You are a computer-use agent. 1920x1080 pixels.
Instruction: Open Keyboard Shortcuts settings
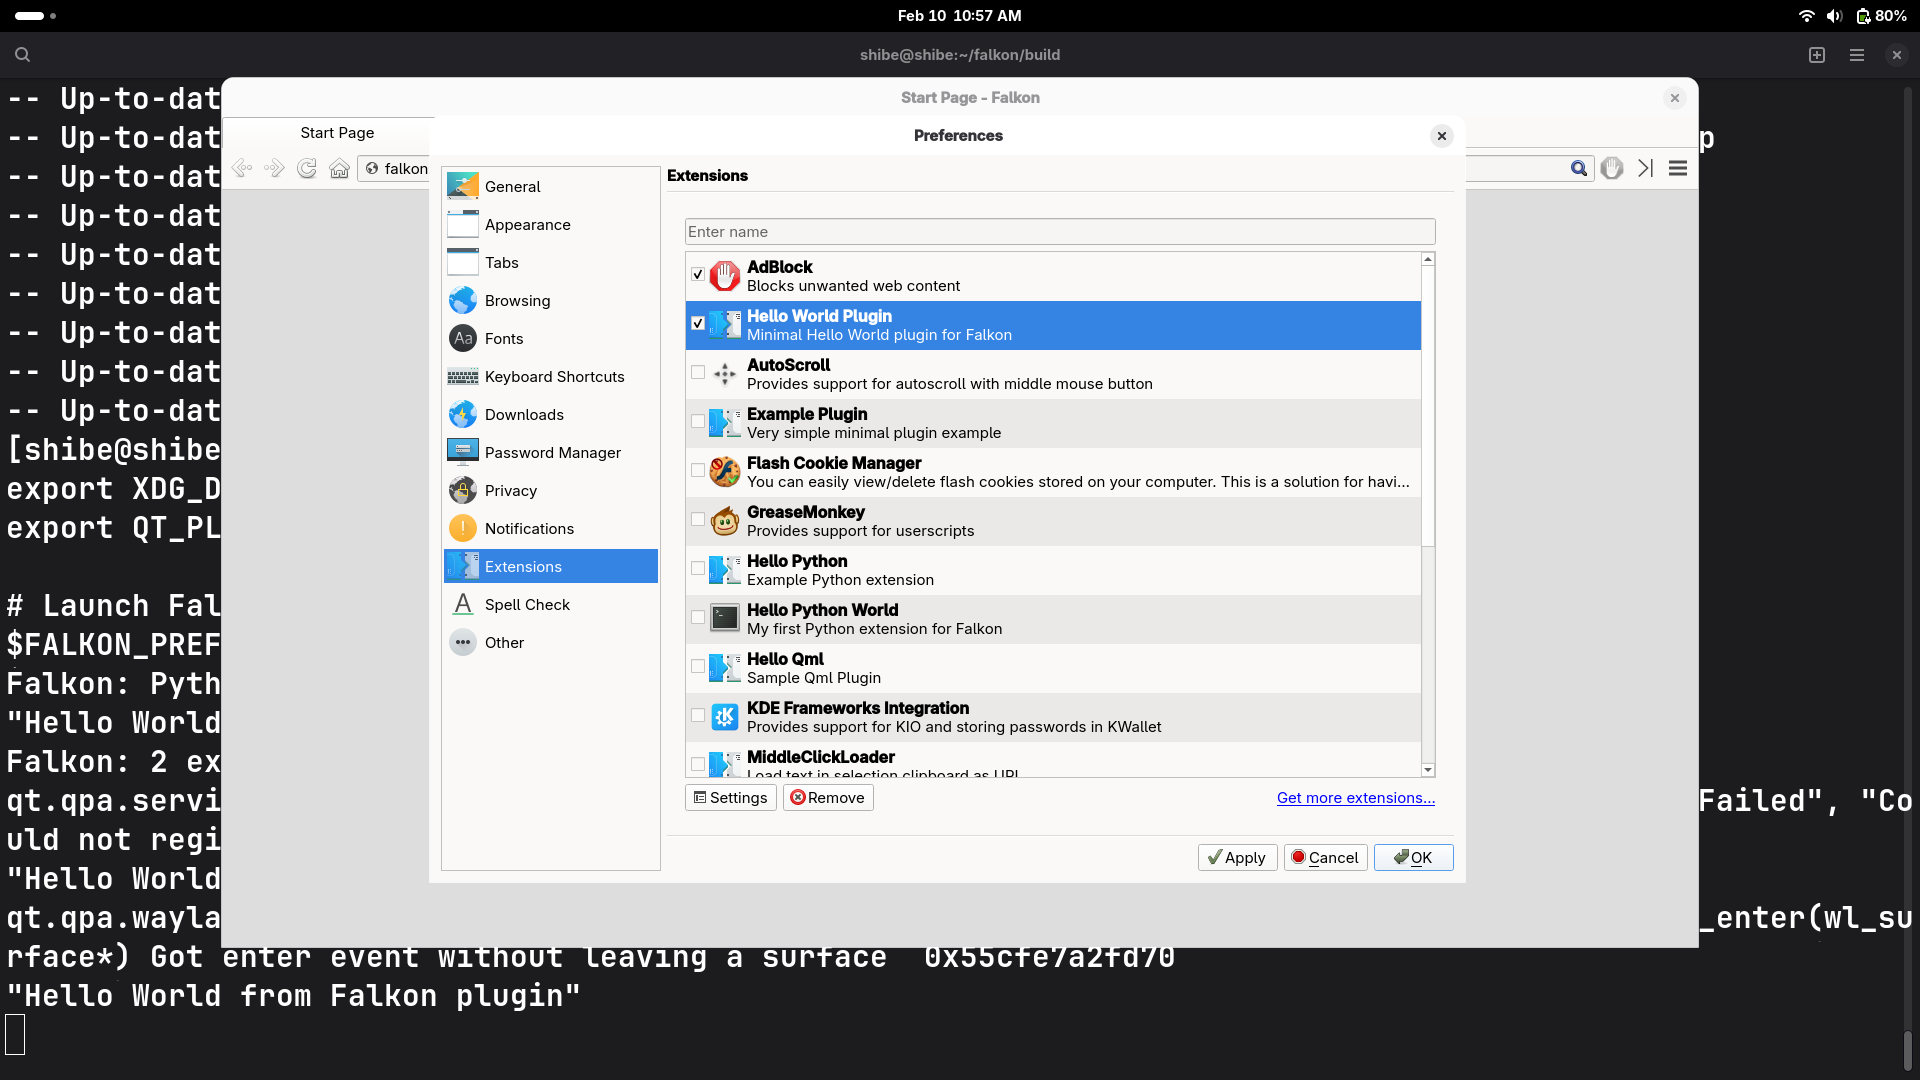coord(554,376)
